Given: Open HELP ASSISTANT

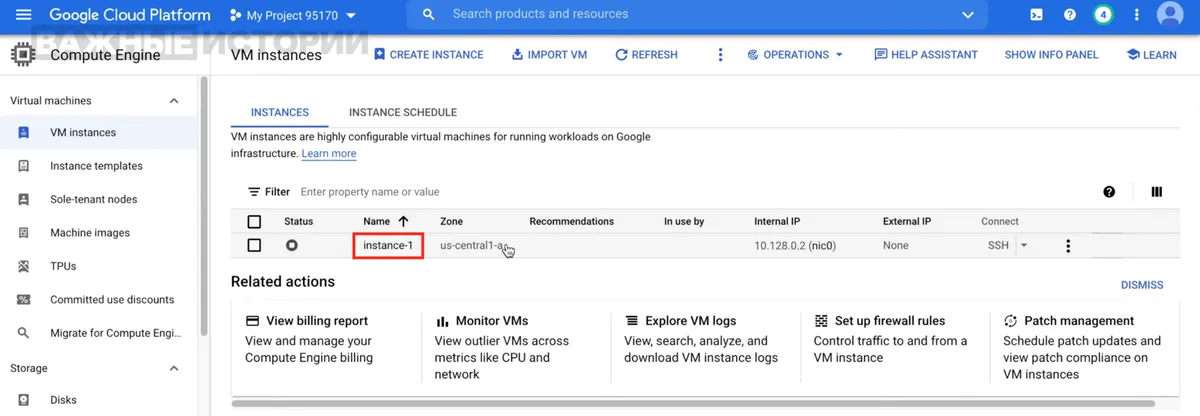Looking at the screenshot, I should pyautogui.click(x=926, y=55).
